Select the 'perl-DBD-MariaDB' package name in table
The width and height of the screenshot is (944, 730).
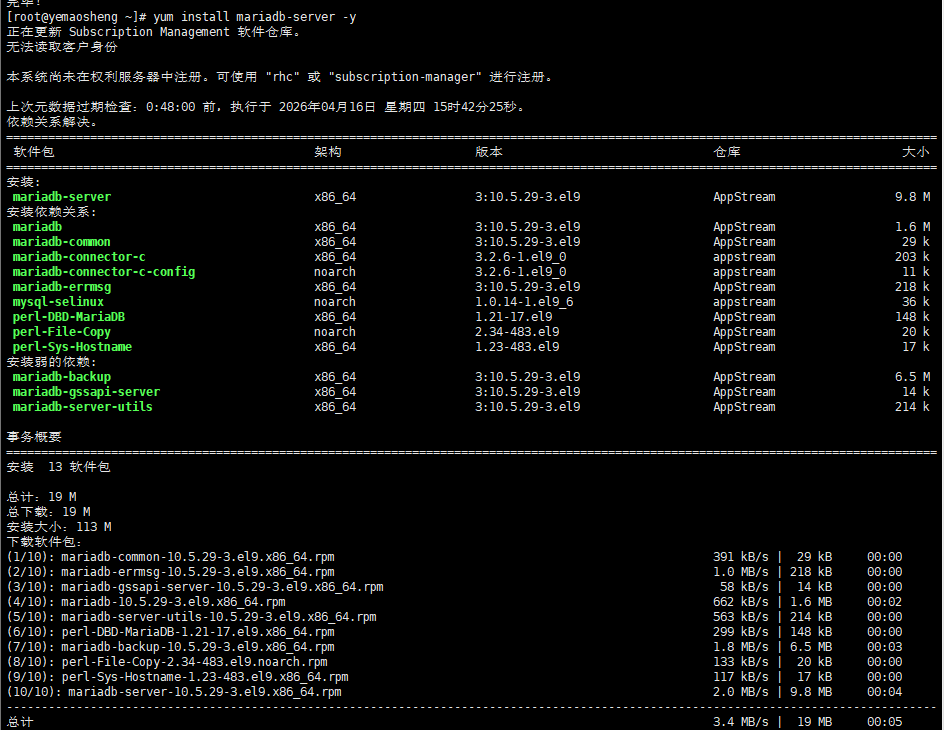69,317
